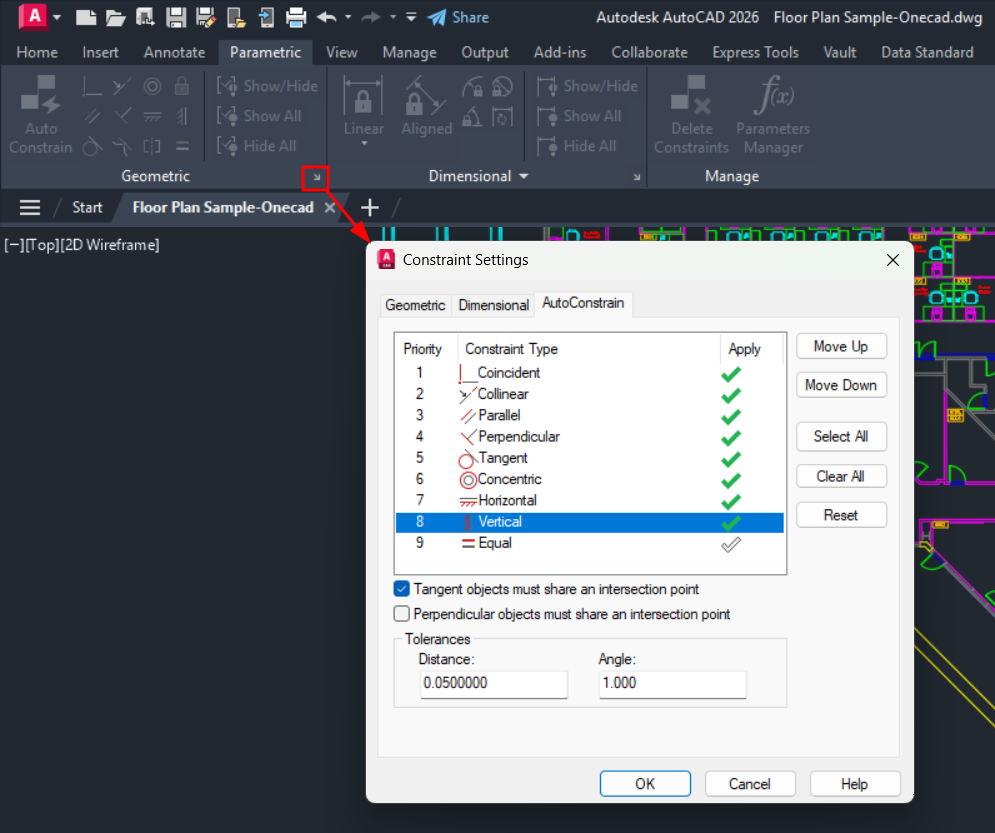Select the Symmetric constraint ribbon icon
The image size is (995, 833).
coord(152,147)
